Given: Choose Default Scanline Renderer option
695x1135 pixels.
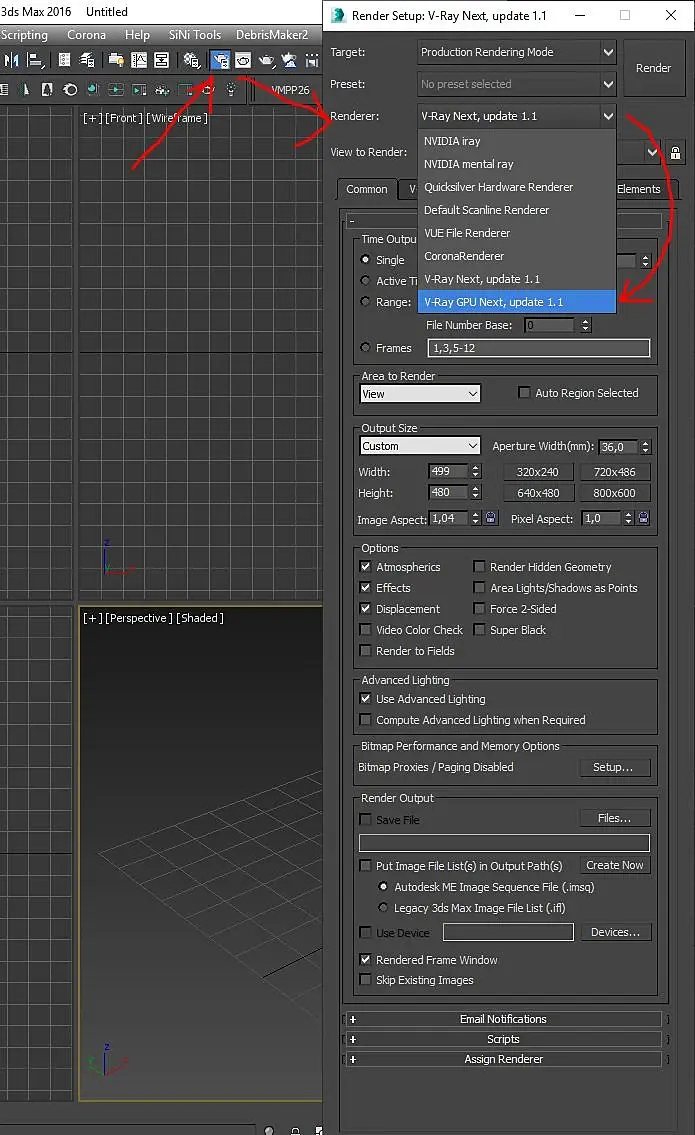Looking at the screenshot, I should [517, 210].
